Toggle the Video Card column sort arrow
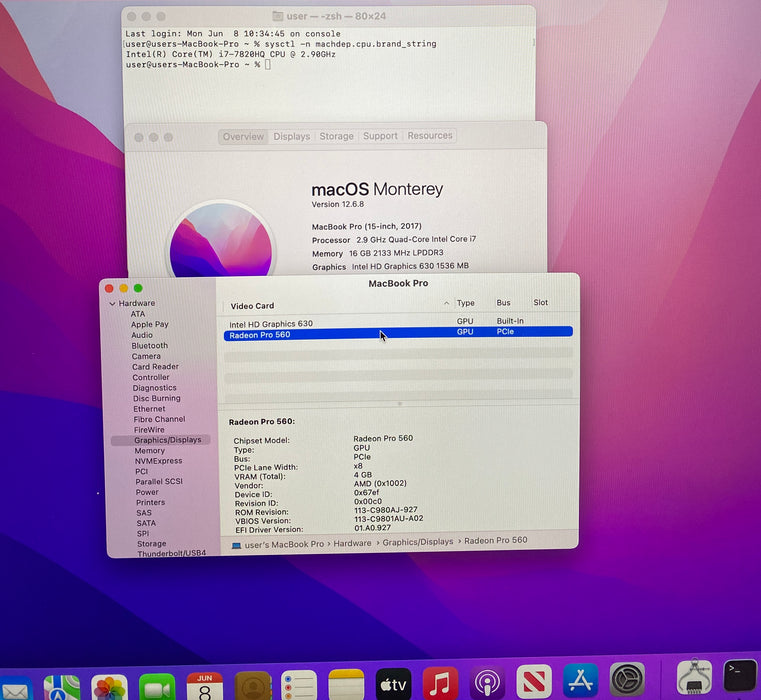 pos(446,303)
